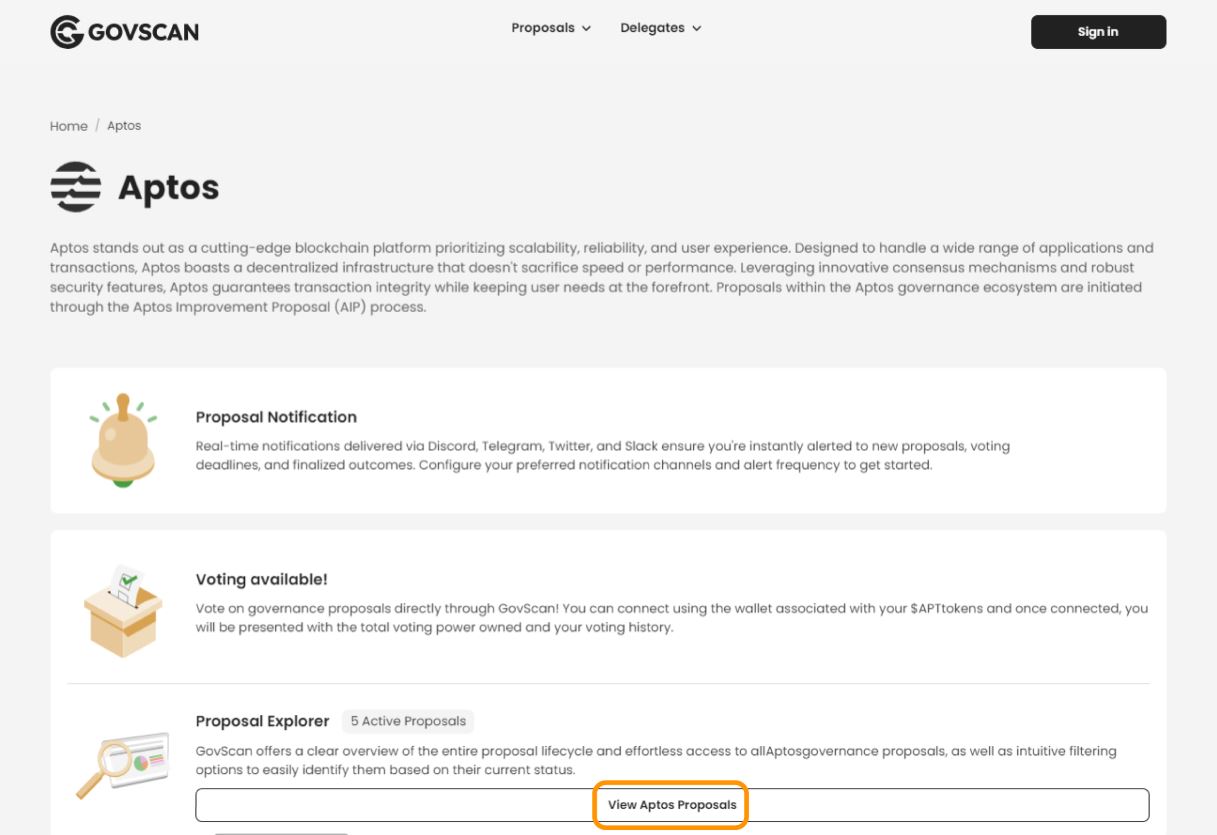This screenshot has width=1217, height=835.
Task: Click the Sign in button
Action: pyautogui.click(x=1097, y=31)
